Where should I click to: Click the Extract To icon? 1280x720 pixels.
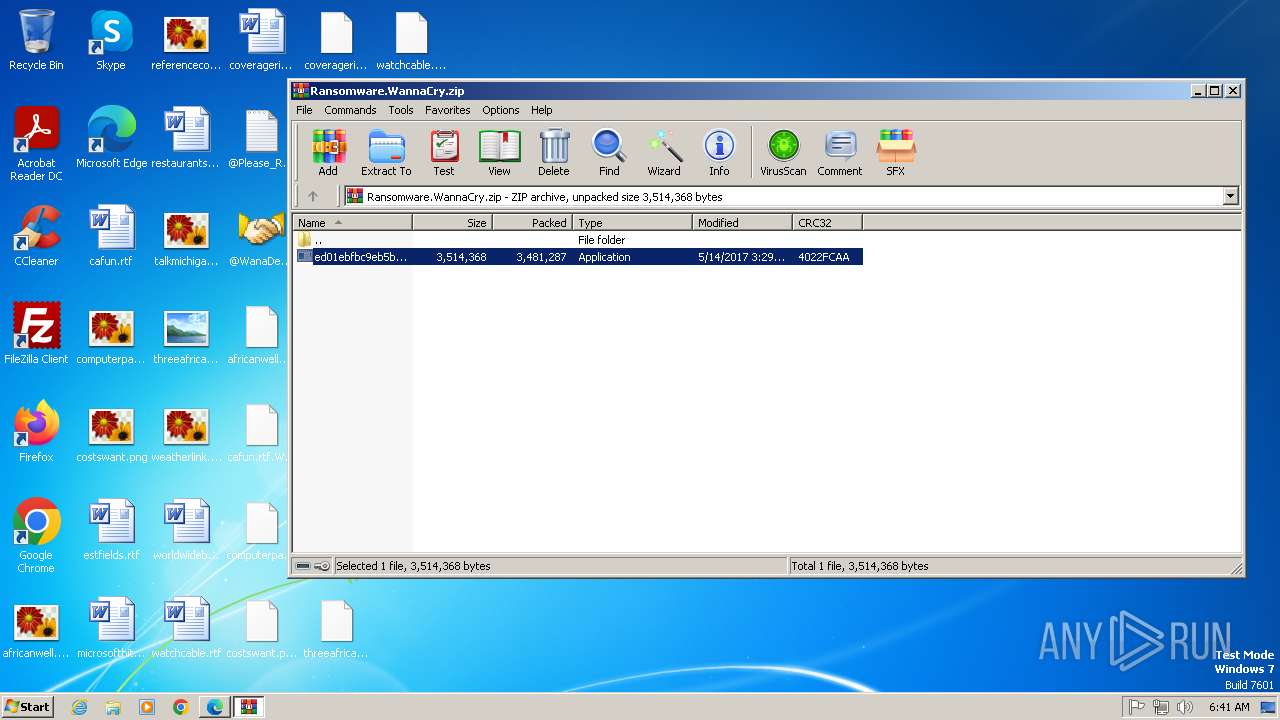pos(386,153)
